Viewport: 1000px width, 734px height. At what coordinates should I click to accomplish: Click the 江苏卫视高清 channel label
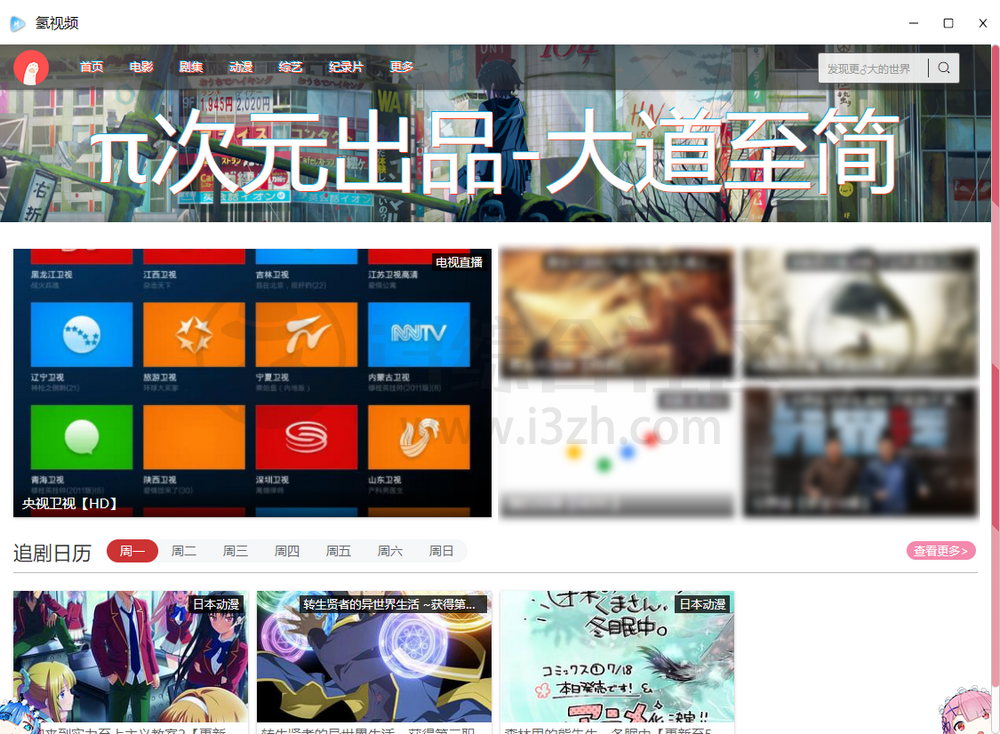click(x=393, y=275)
